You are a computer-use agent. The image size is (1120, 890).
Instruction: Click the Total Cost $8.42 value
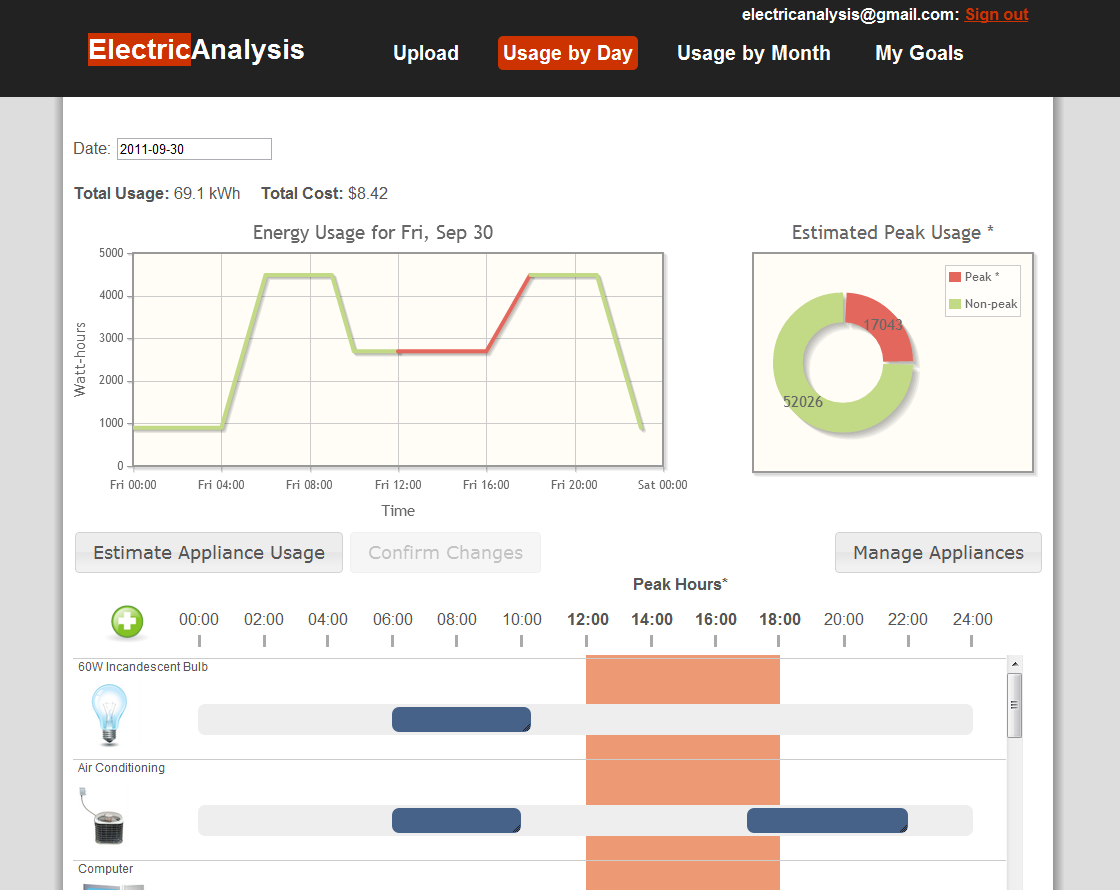click(x=368, y=194)
